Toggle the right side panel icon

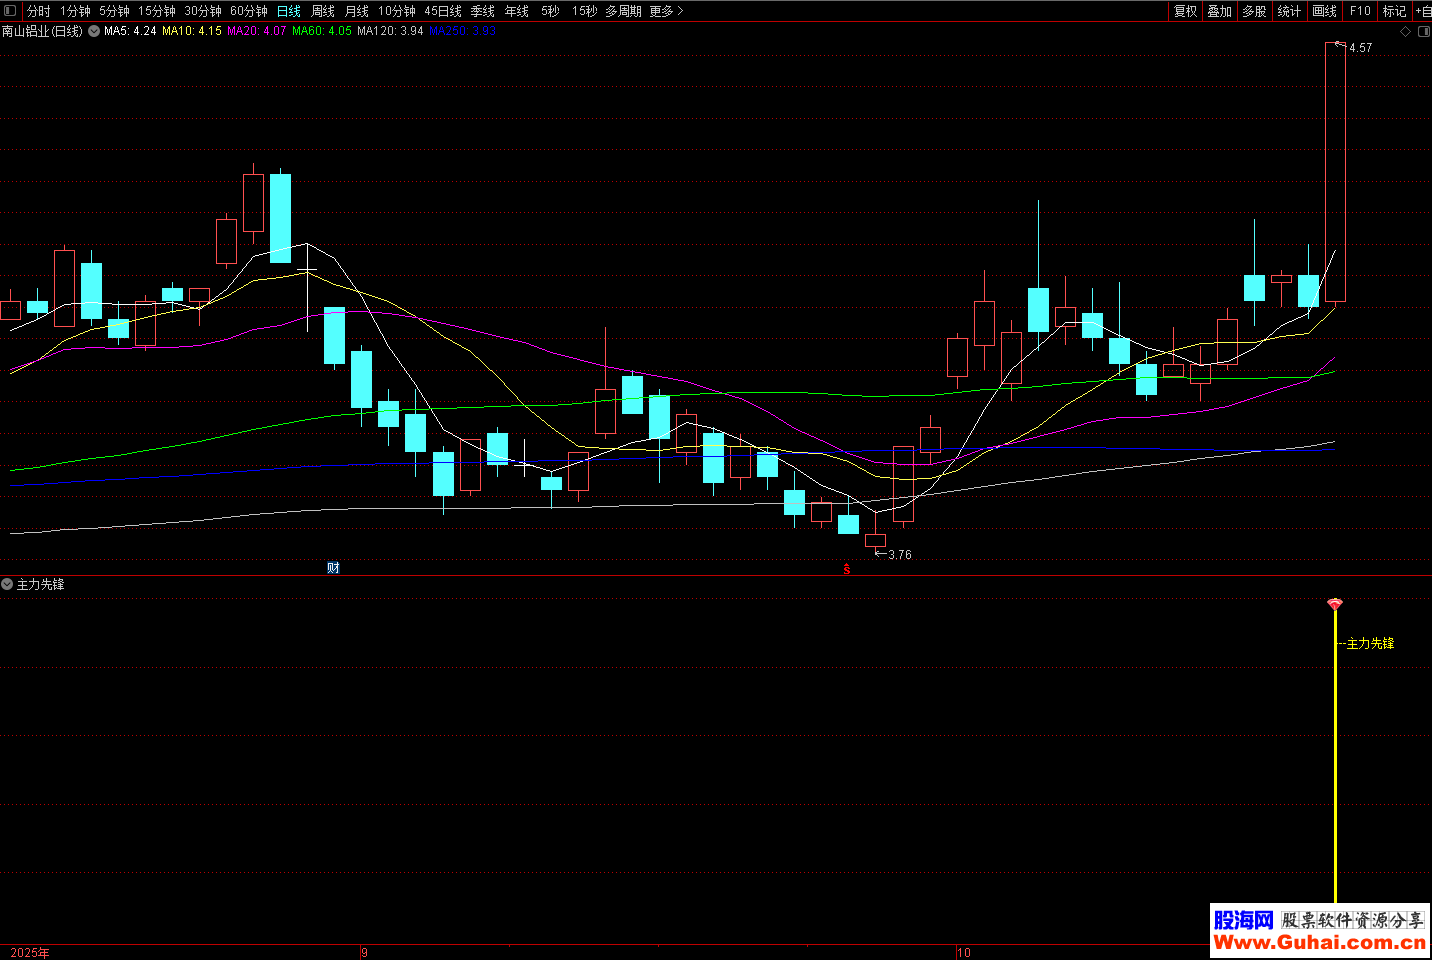[1423, 32]
